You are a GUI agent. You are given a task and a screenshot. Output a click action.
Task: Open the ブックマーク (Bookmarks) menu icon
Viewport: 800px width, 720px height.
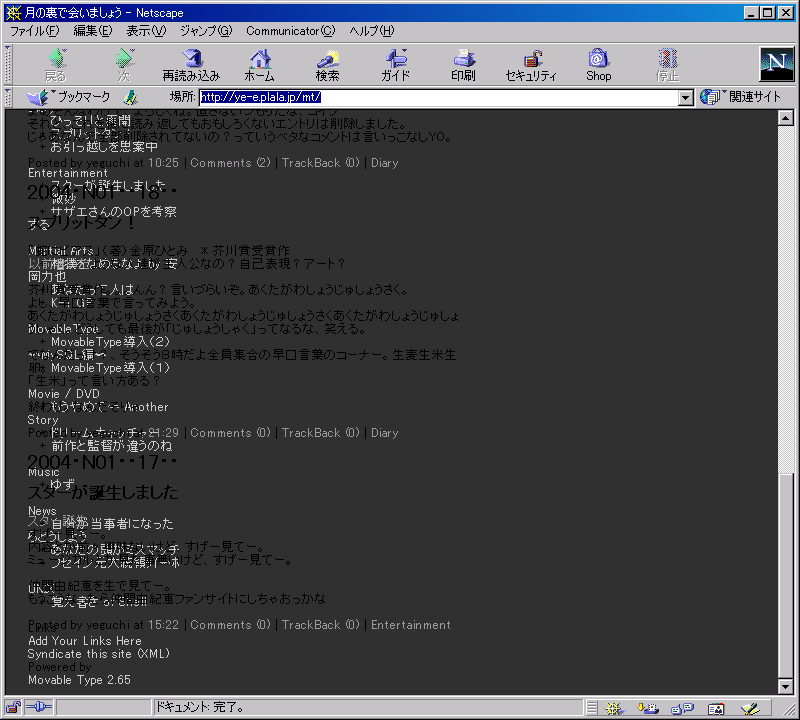coord(68,97)
